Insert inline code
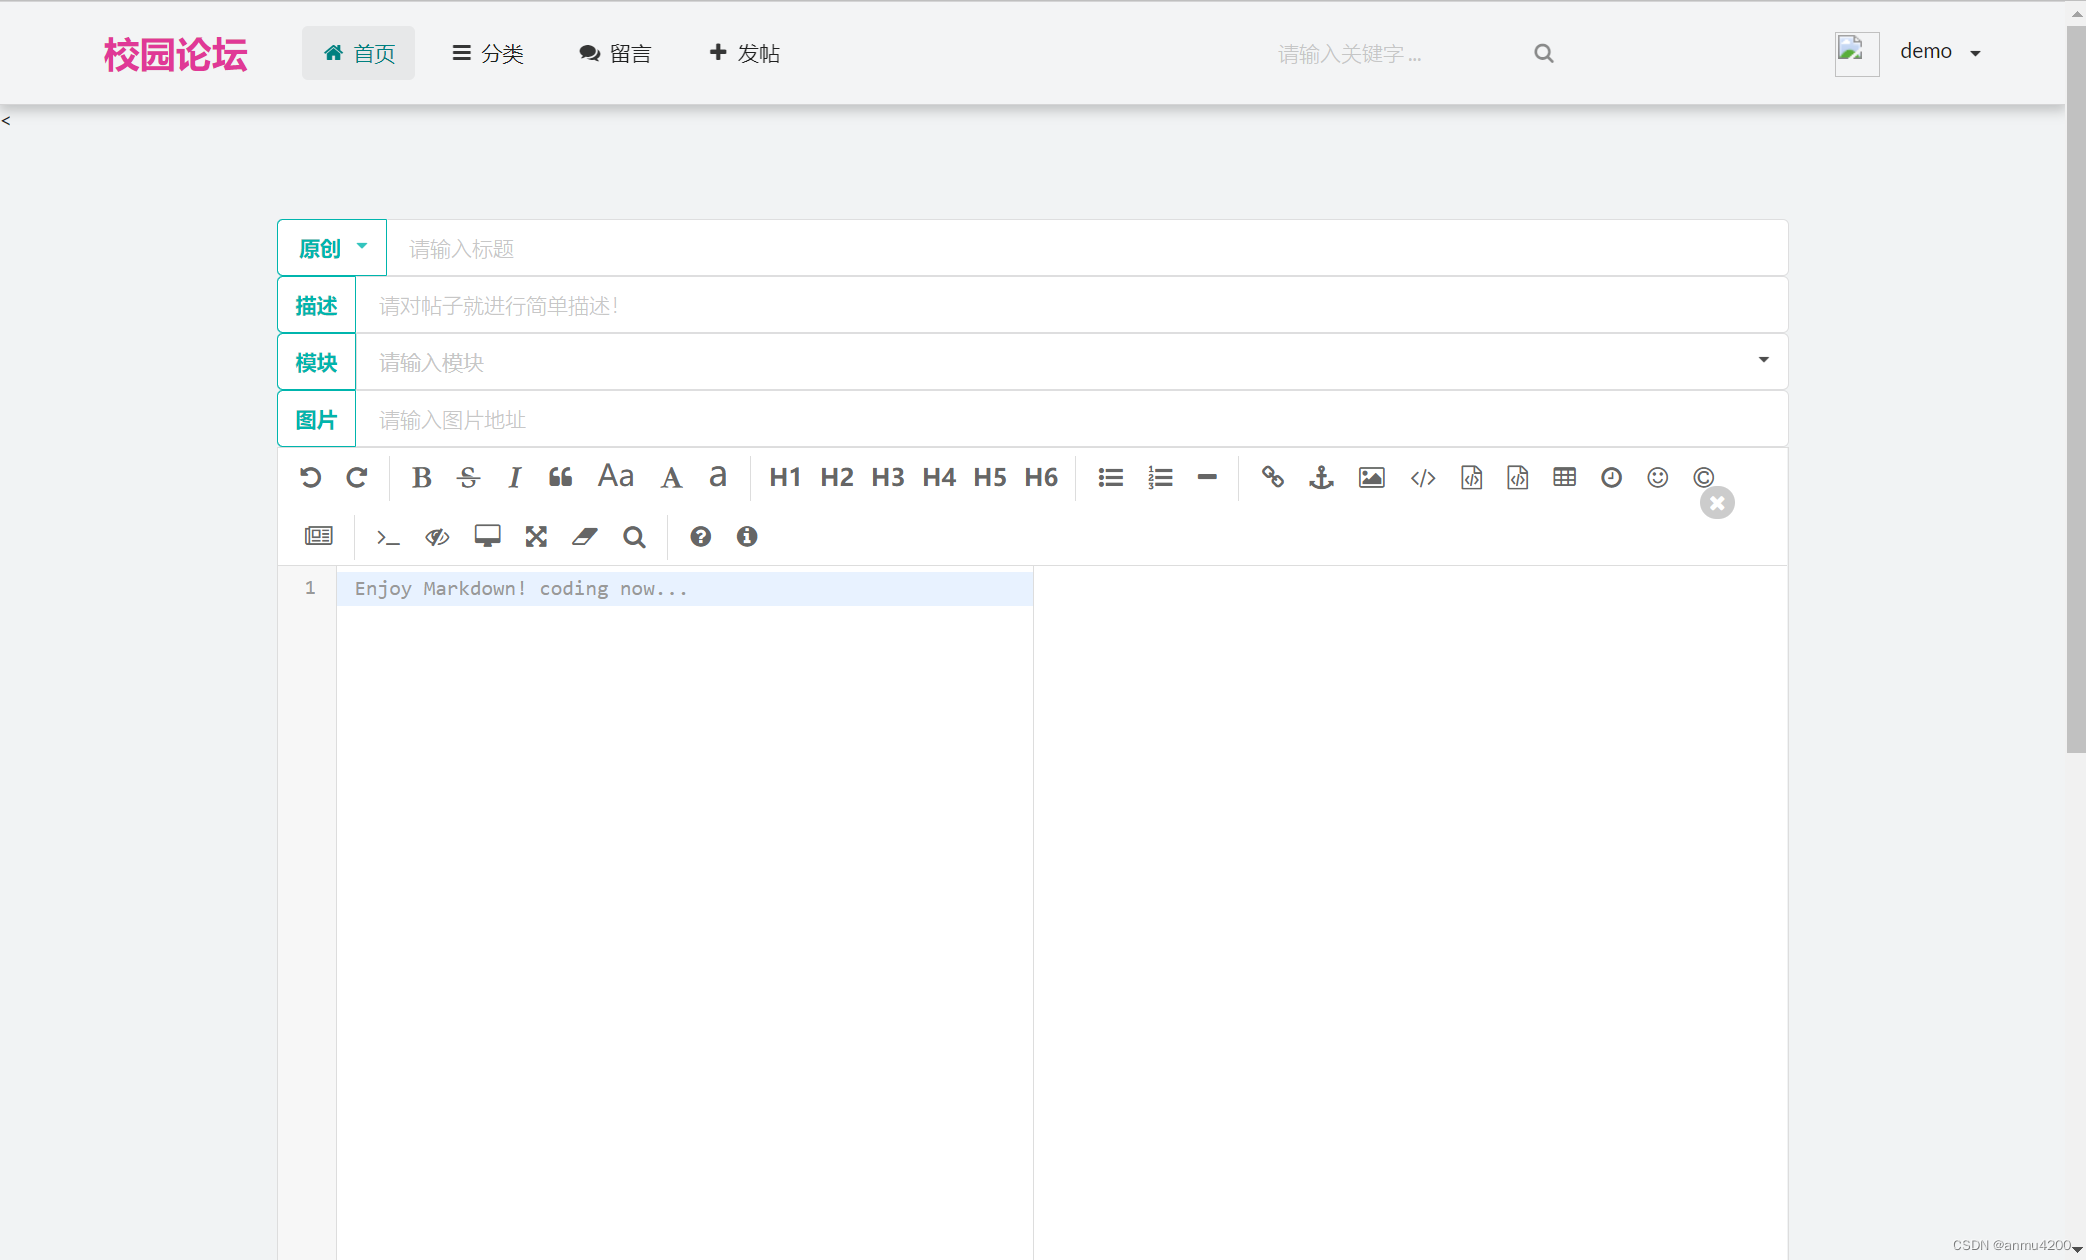2086x1260 pixels. click(1423, 477)
